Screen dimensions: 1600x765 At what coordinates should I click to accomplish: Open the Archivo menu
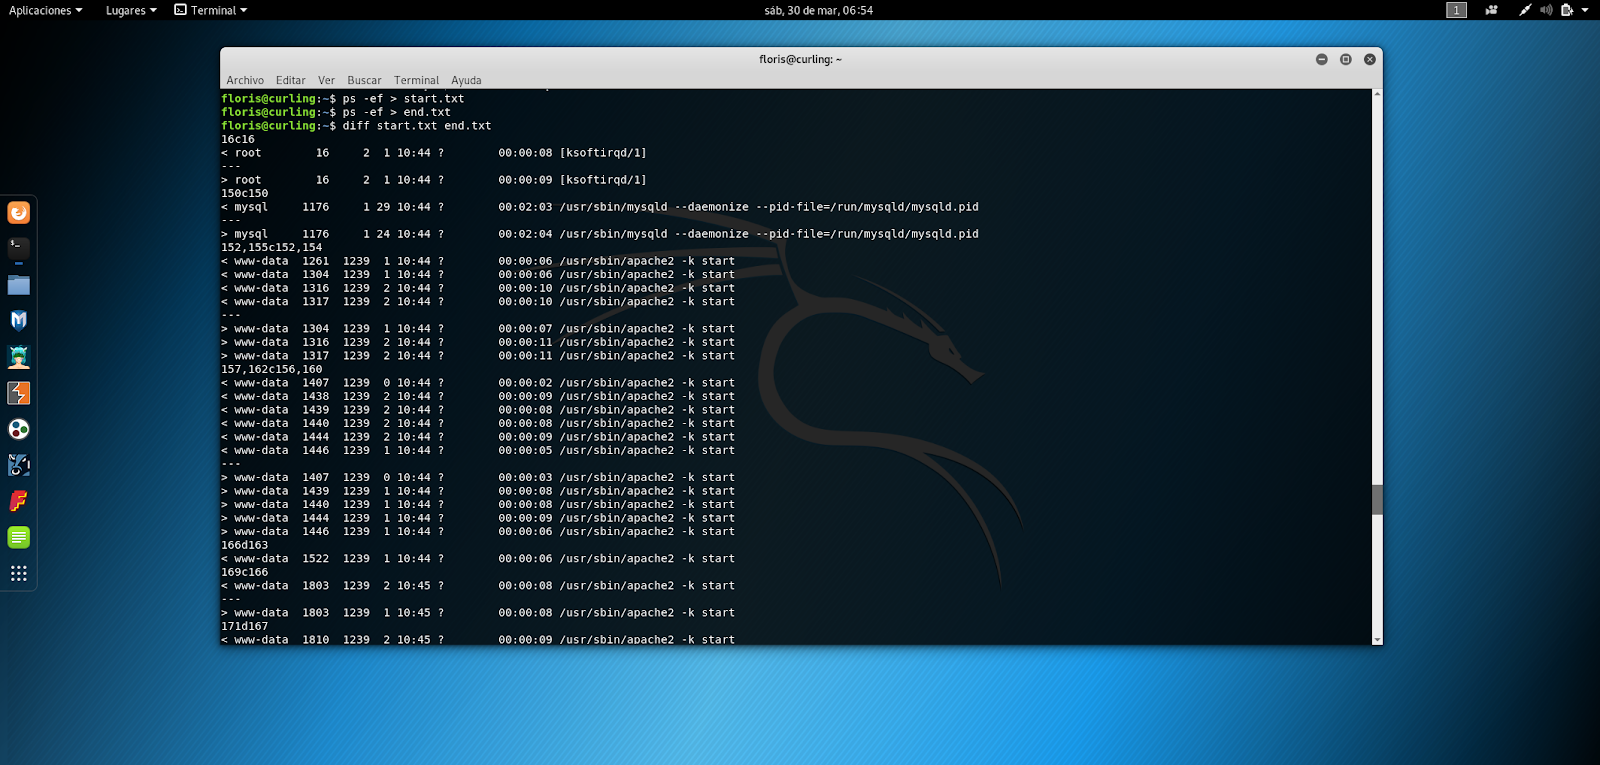(x=245, y=80)
